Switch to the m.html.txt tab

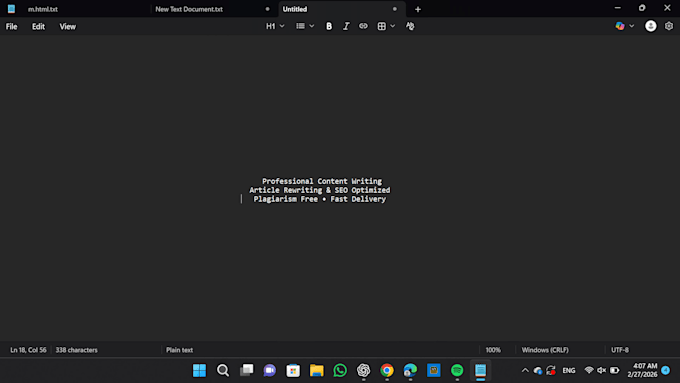coord(42,9)
